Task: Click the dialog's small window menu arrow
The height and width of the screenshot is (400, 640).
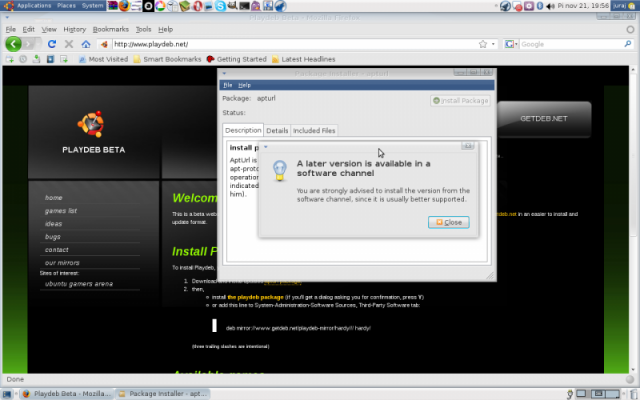Action: point(266,147)
